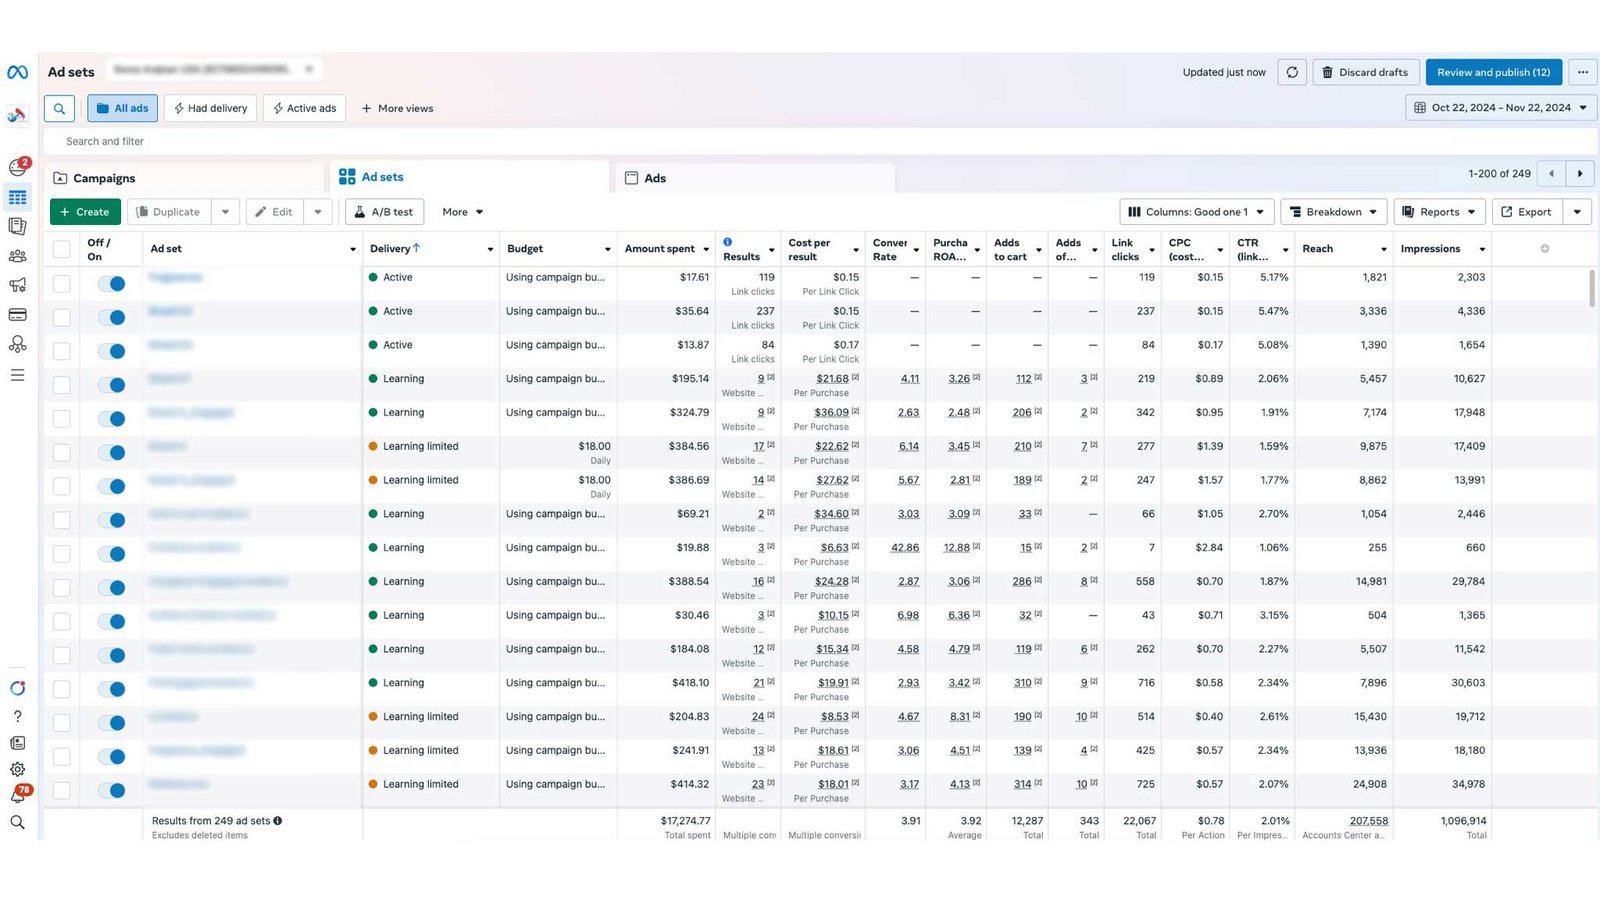Add column with the plus icon
Image resolution: width=1600 pixels, height=900 pixels.
[1544, 249]
